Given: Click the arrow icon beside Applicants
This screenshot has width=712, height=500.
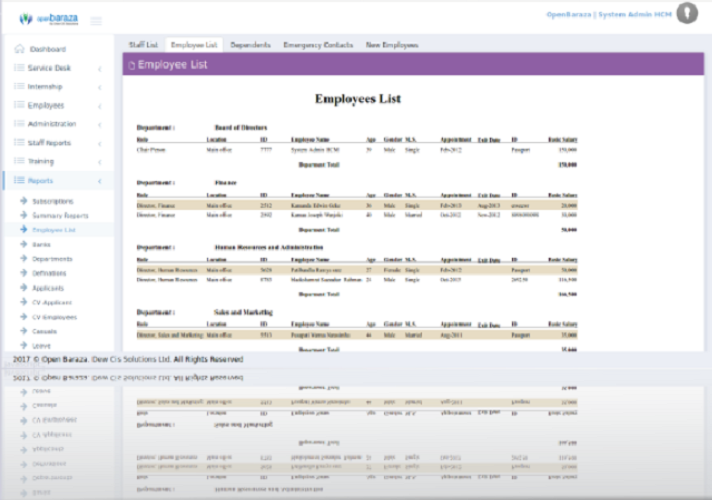Looking at the screenshot, I should tap(24, 287).
